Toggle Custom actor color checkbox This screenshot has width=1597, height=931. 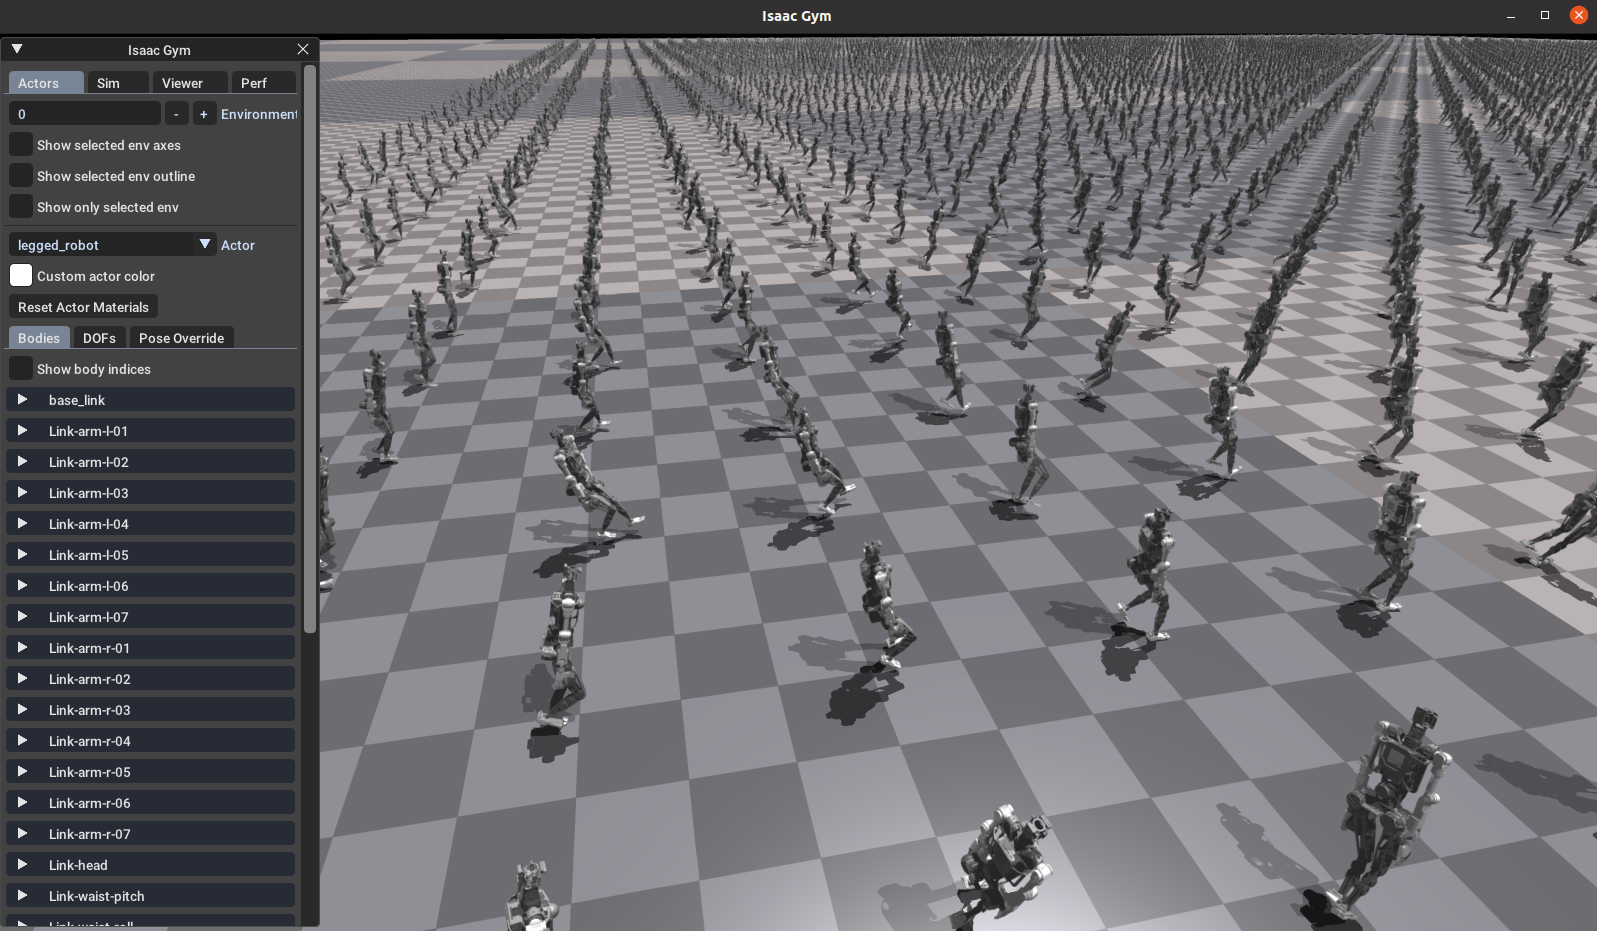21,276
